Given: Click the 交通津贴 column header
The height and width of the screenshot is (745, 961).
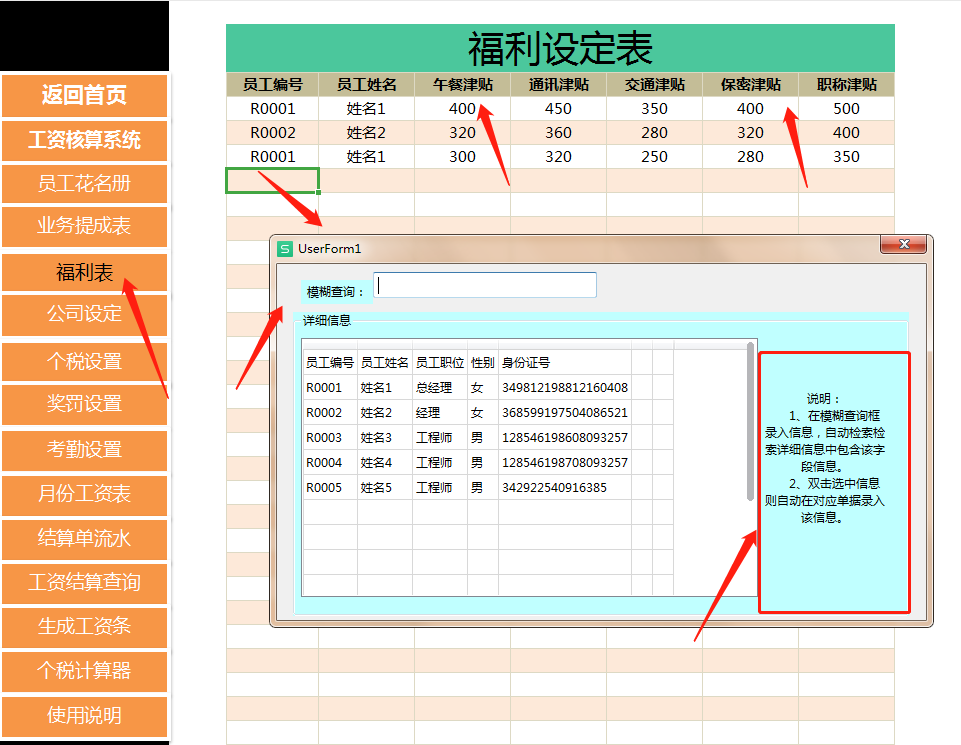Looking at the screenshot, I should tap(655, 85).
